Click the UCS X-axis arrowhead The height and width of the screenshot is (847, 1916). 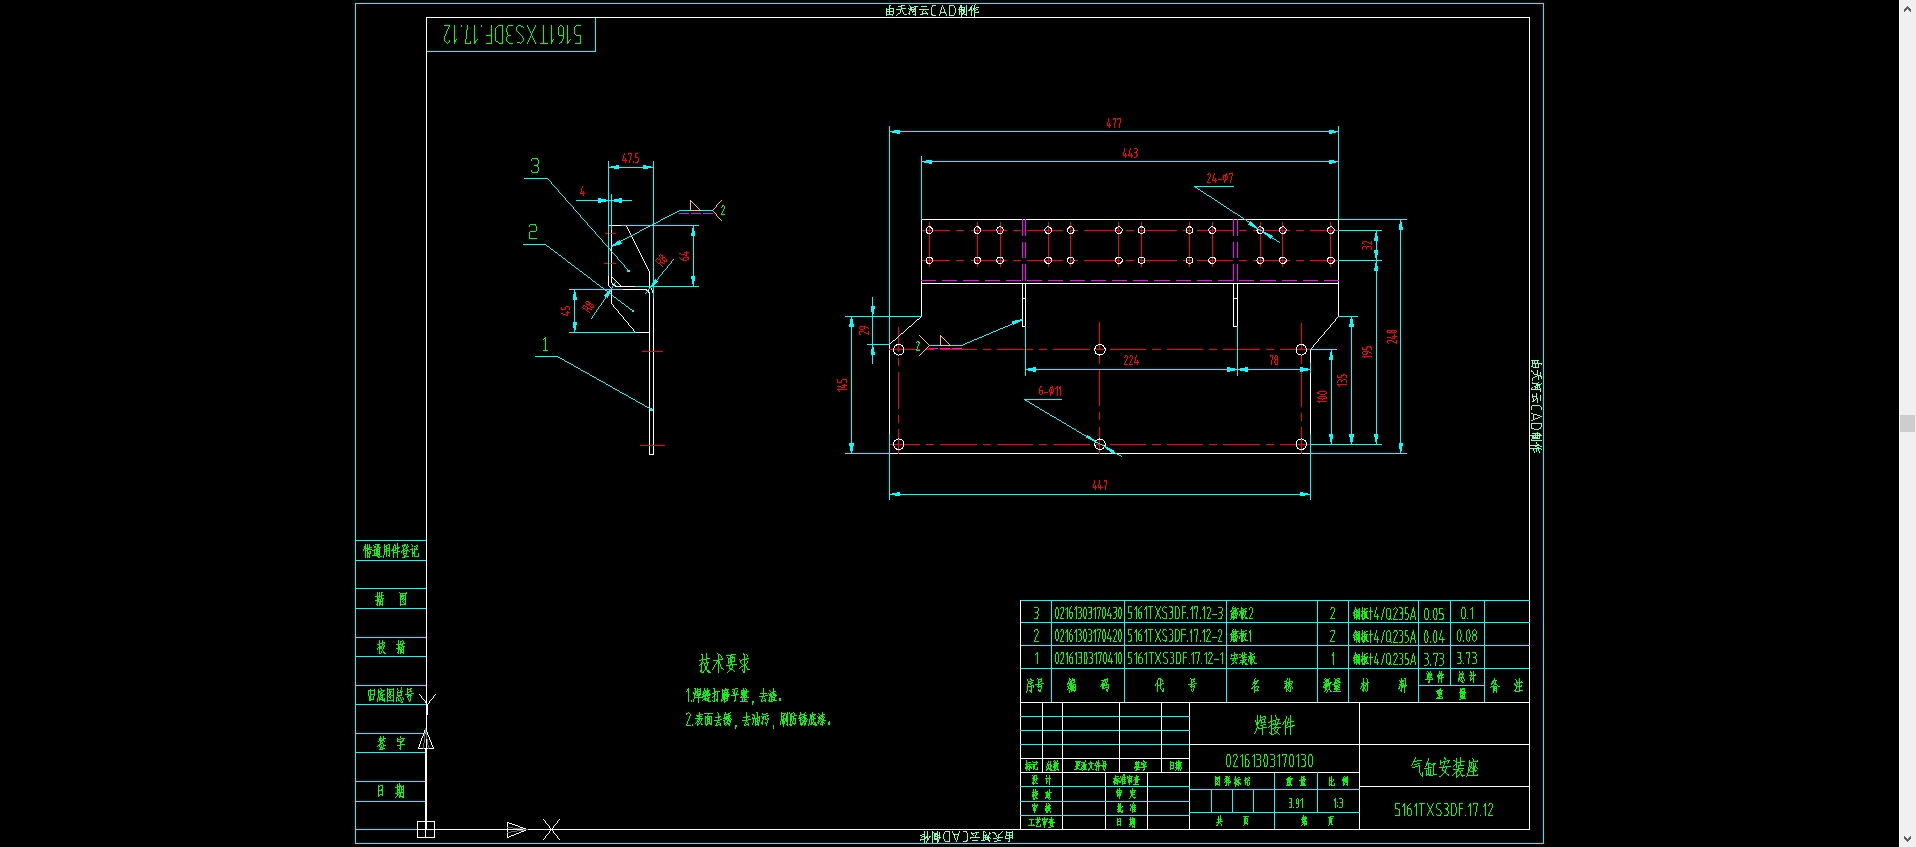[x=516, y=829]
